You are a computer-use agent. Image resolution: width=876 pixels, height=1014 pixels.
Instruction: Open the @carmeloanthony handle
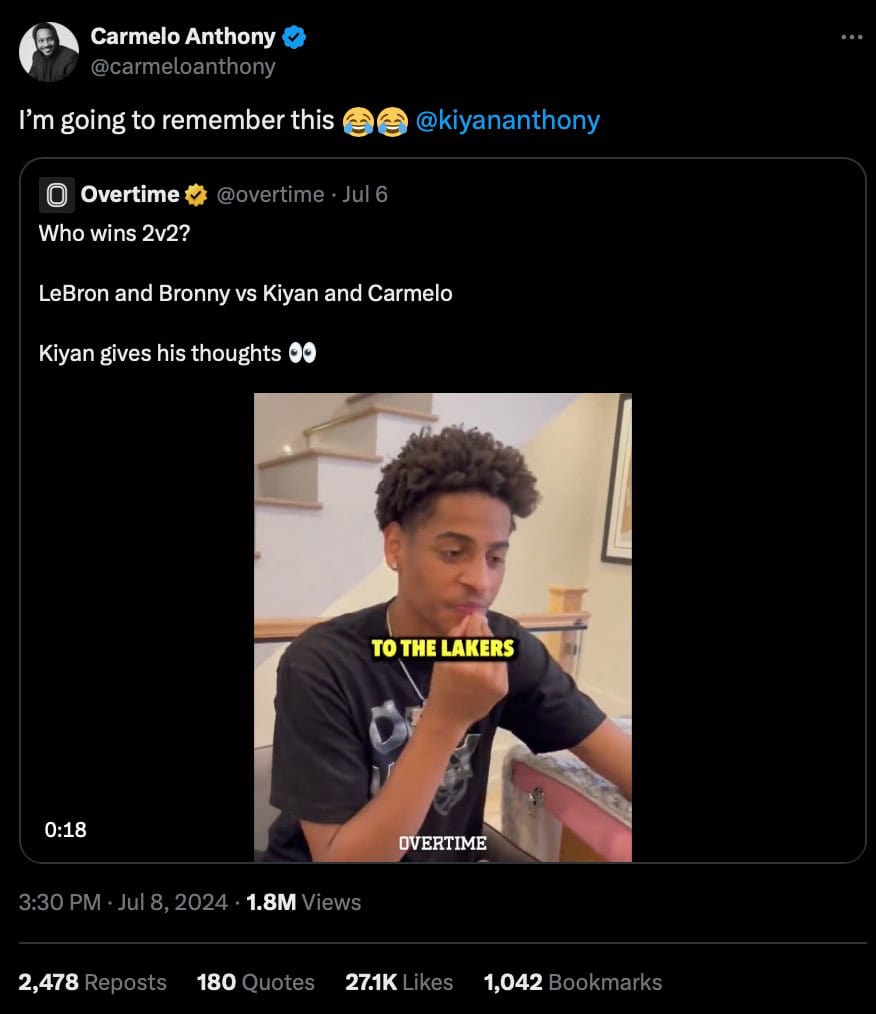click(183, 67)
